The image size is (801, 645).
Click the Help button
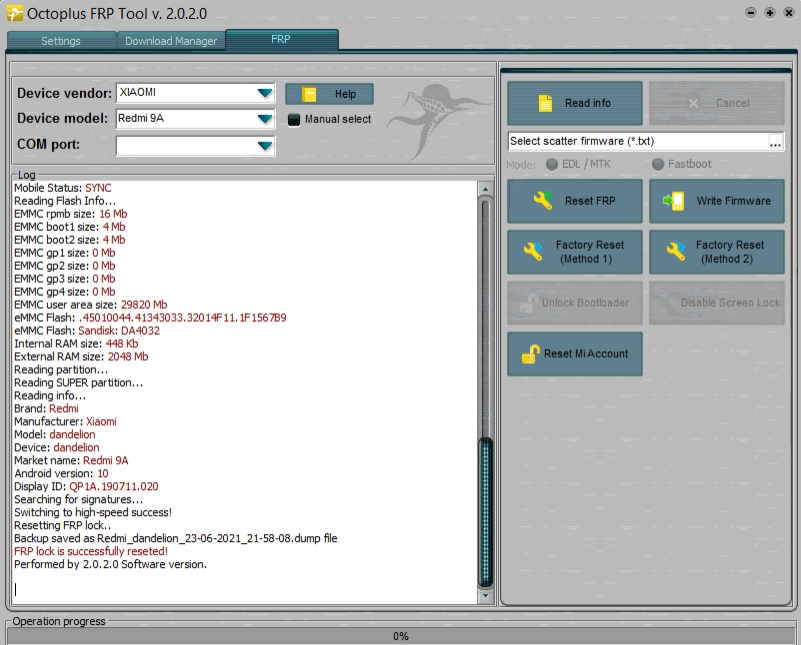(329, 94)
